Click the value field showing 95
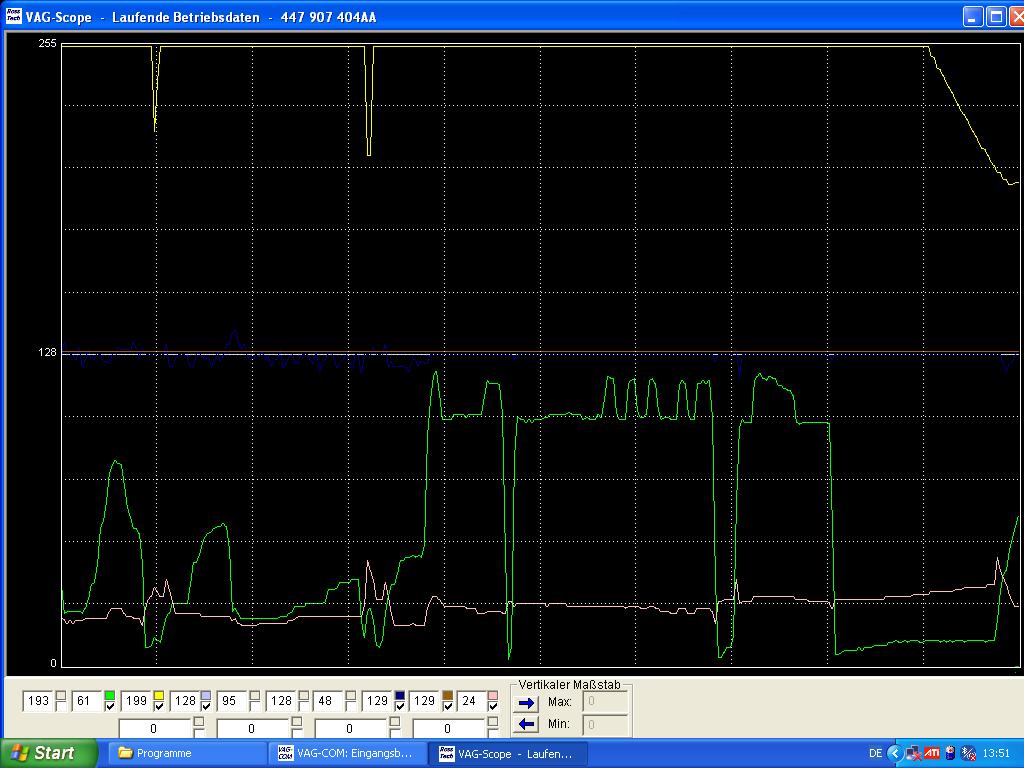 click(230, 702)
